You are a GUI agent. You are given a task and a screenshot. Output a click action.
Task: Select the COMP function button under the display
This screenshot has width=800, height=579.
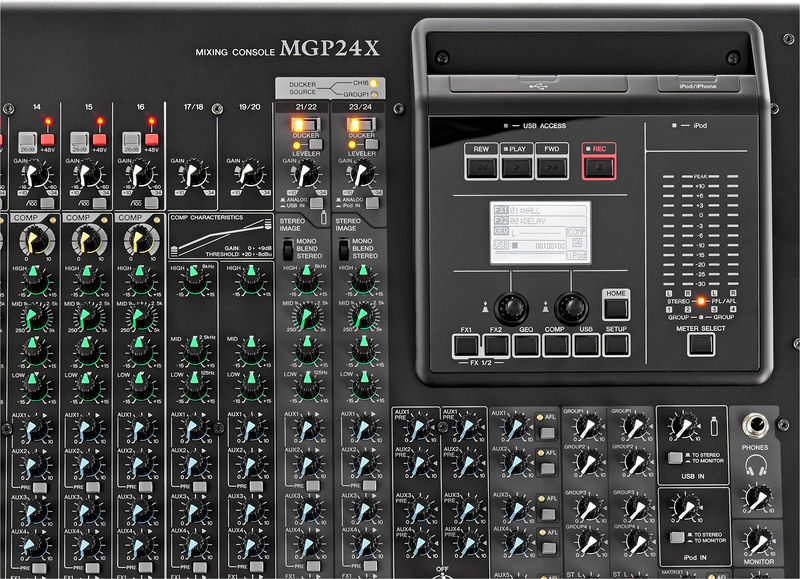click(x=556, y=346)
